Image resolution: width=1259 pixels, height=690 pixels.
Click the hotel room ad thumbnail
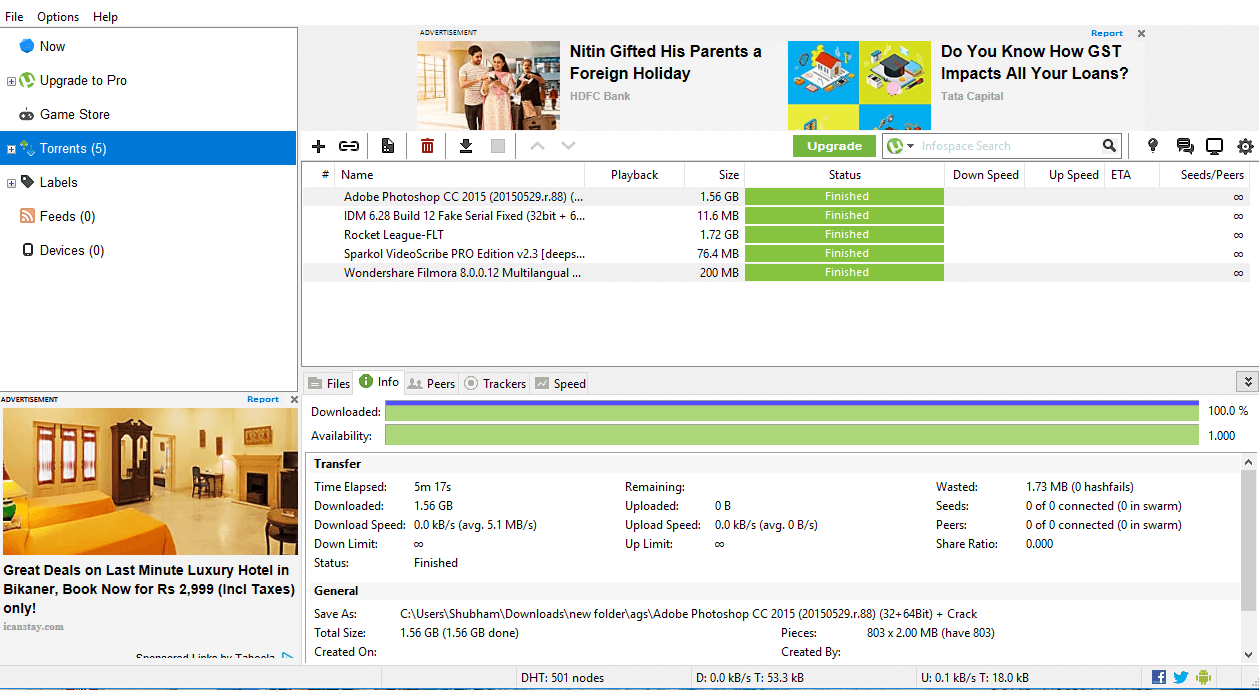coord(150,481)
